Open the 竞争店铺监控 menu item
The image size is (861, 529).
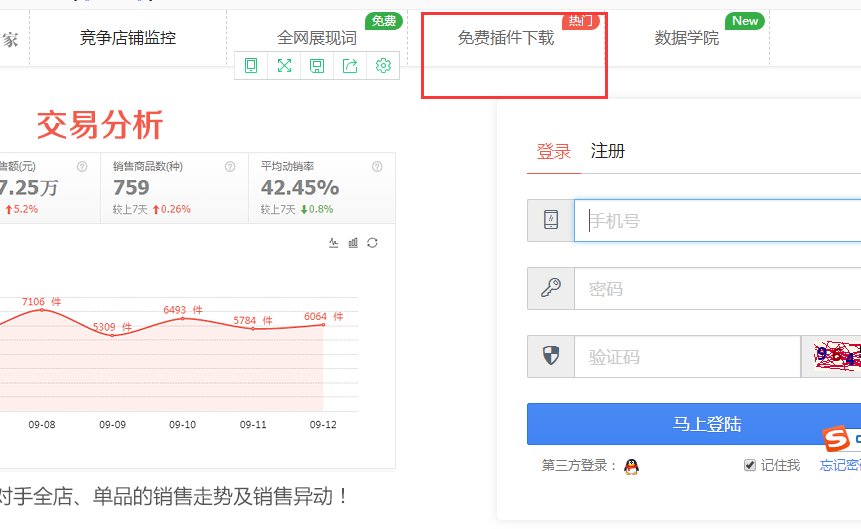pos(128,38)
